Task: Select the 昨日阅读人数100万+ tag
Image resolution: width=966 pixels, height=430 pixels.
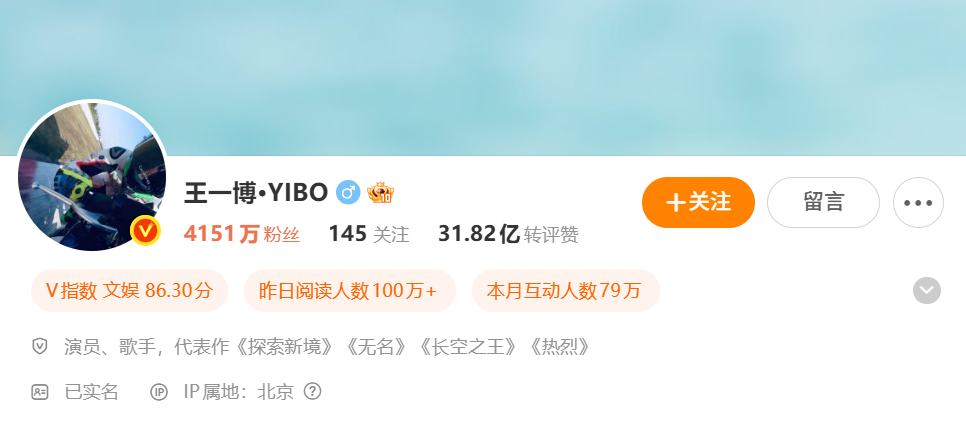Action: coord(349,290)
